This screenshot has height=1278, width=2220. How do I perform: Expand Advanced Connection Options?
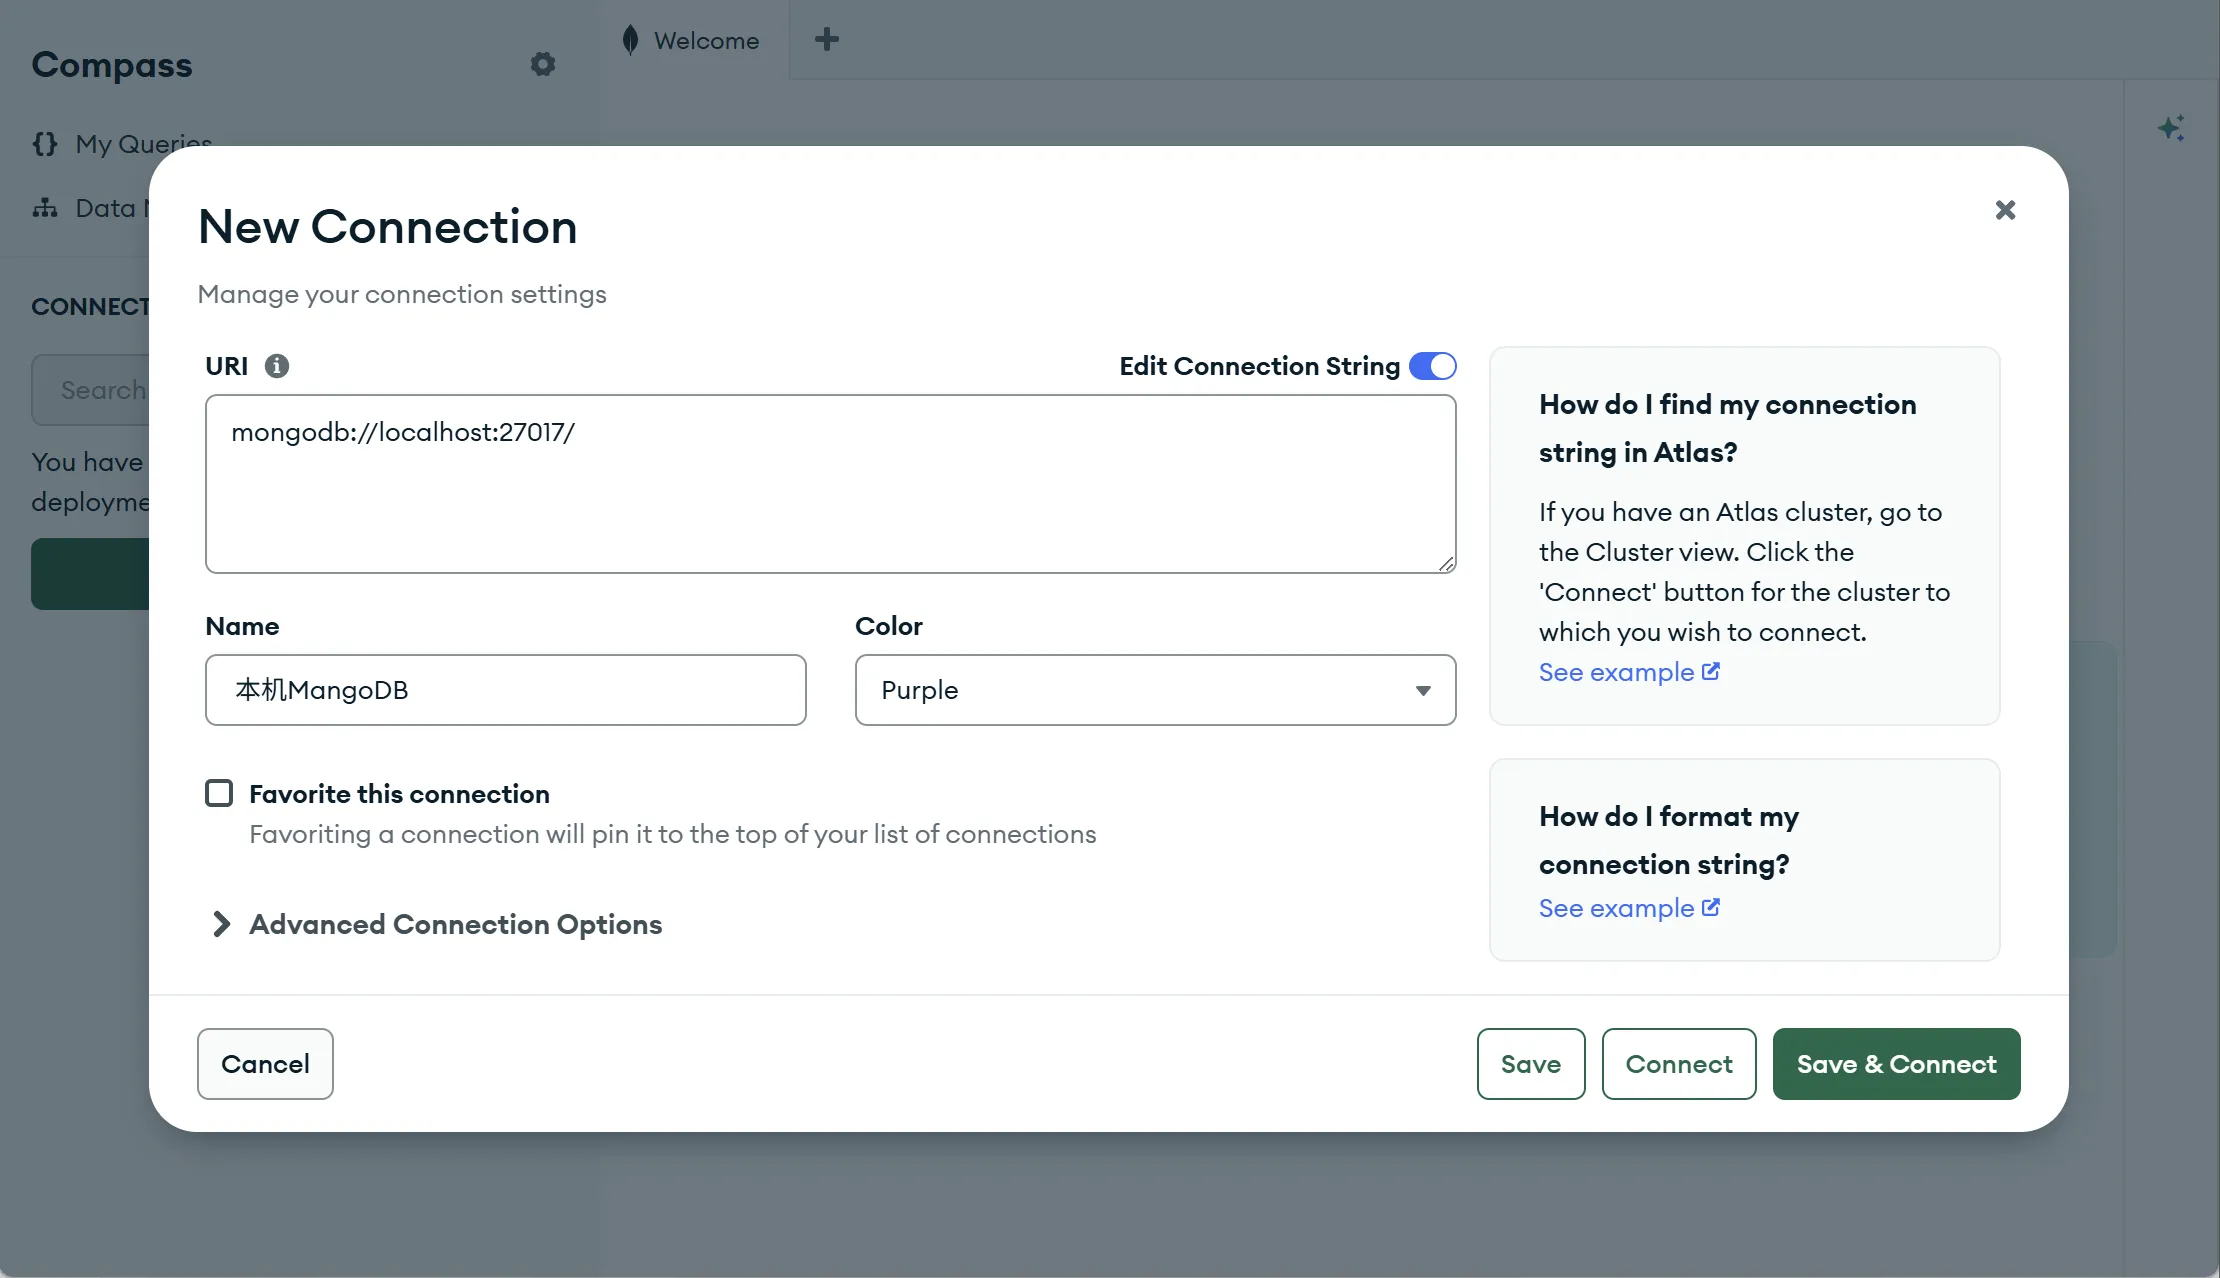tap(455, 924)
